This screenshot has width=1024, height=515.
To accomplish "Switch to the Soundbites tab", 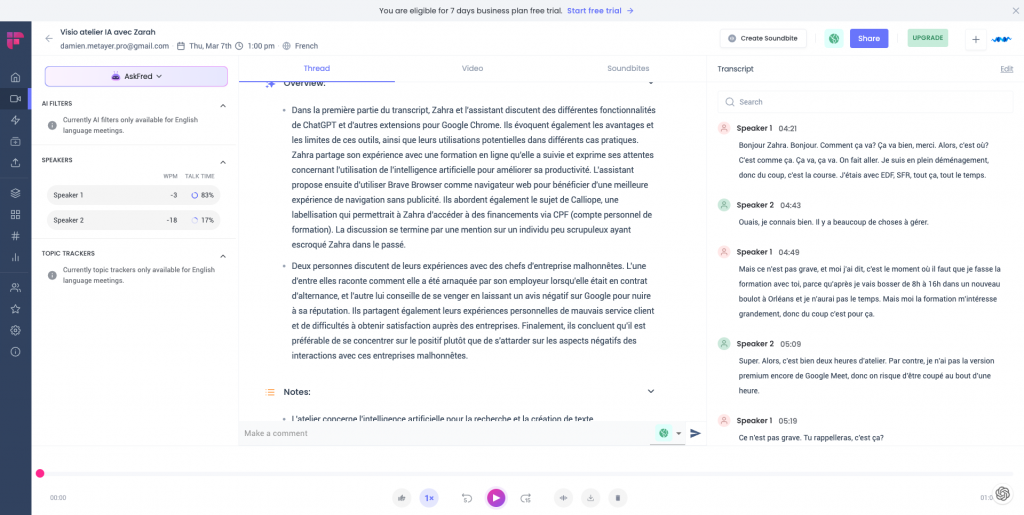I will point(628,68).
